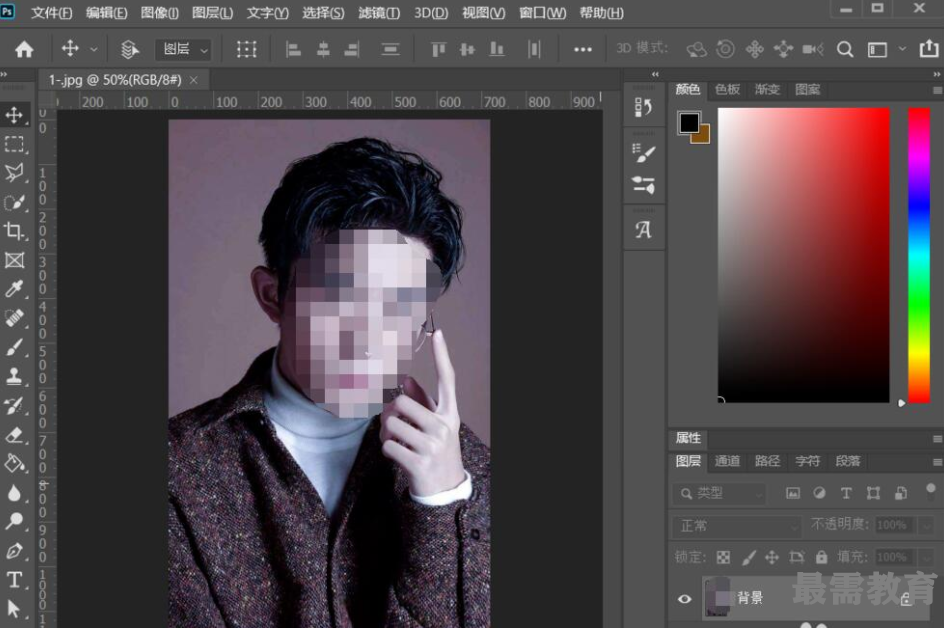This screenshot has width=944, height=628.
Task: Open the 图像(I) menu
Action: pyautogui.click(x=160, y=13)
